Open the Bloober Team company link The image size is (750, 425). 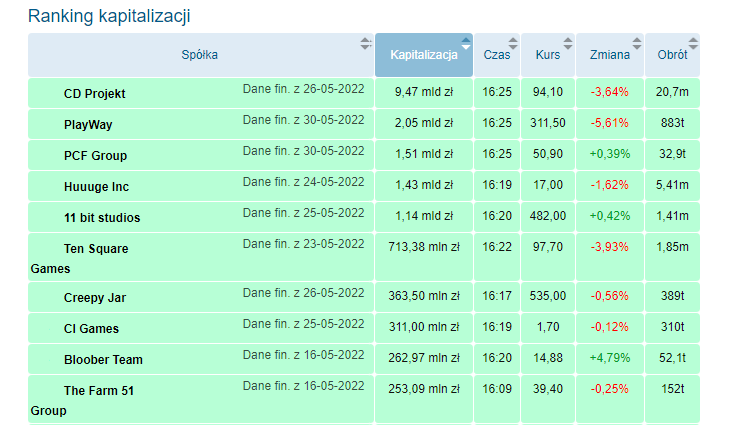(x=103, y=359)
